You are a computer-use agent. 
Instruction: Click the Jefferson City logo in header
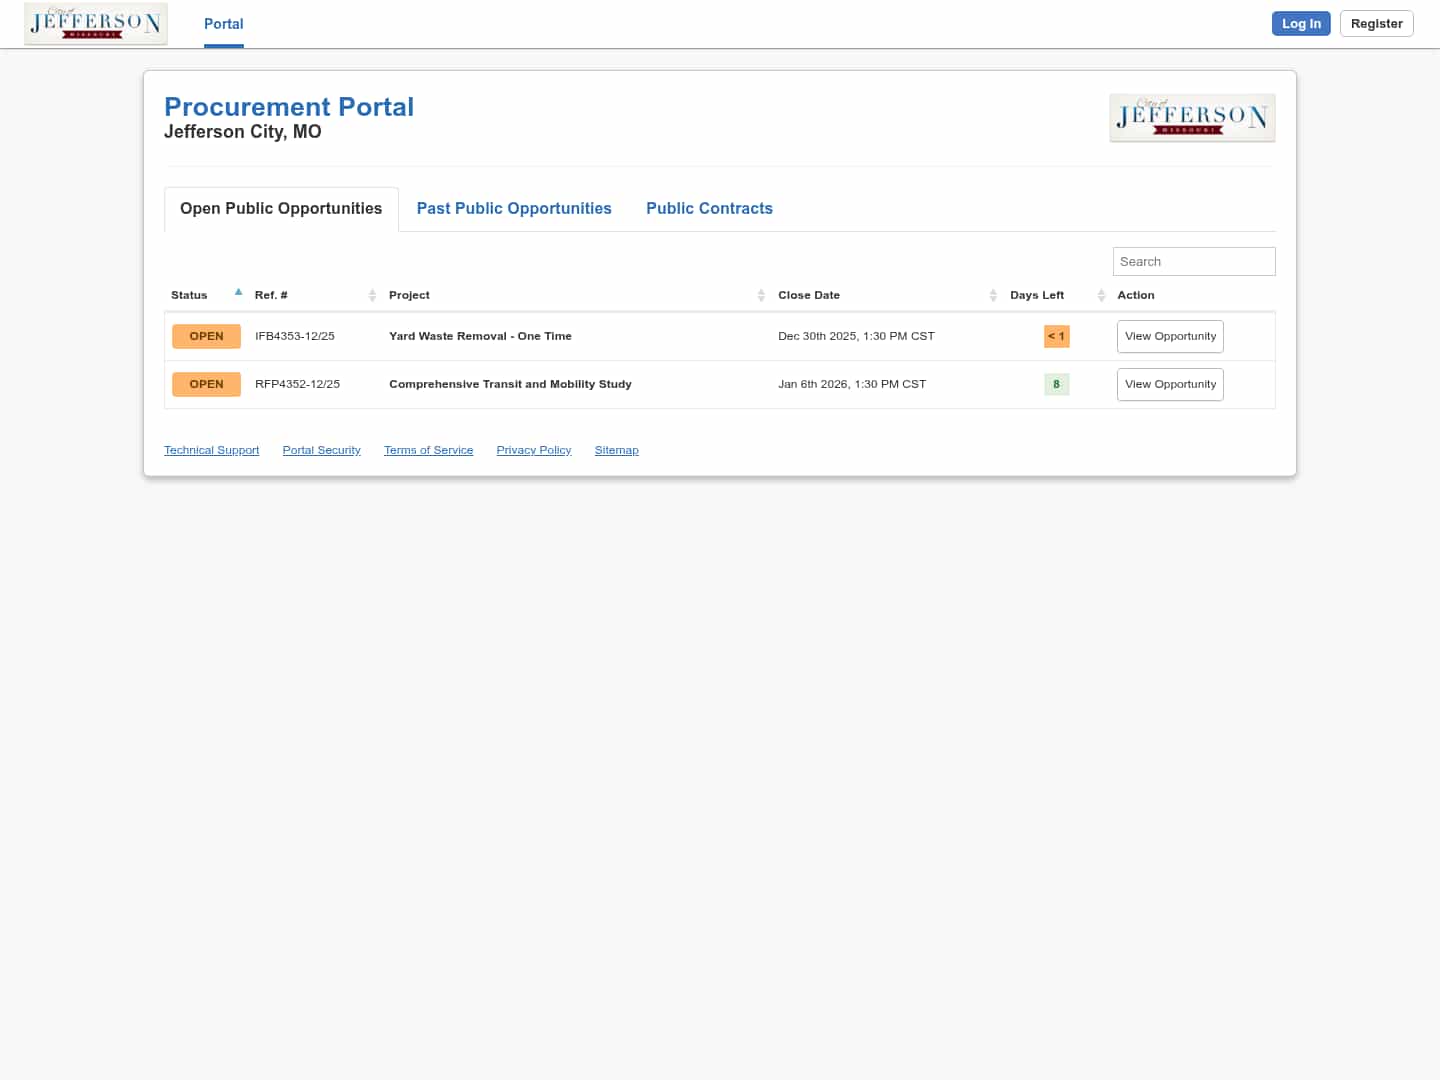point(96,24)
